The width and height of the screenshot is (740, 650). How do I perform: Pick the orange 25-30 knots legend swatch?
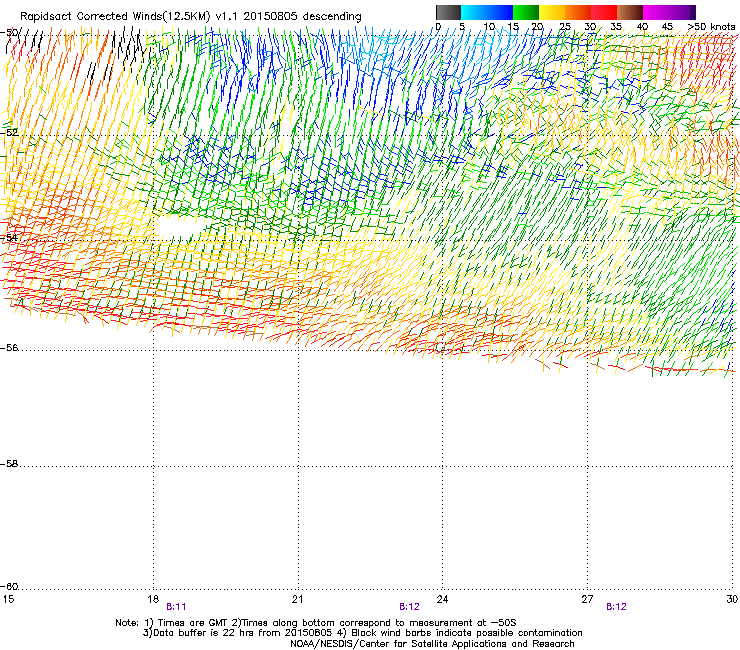pos(578,12)
